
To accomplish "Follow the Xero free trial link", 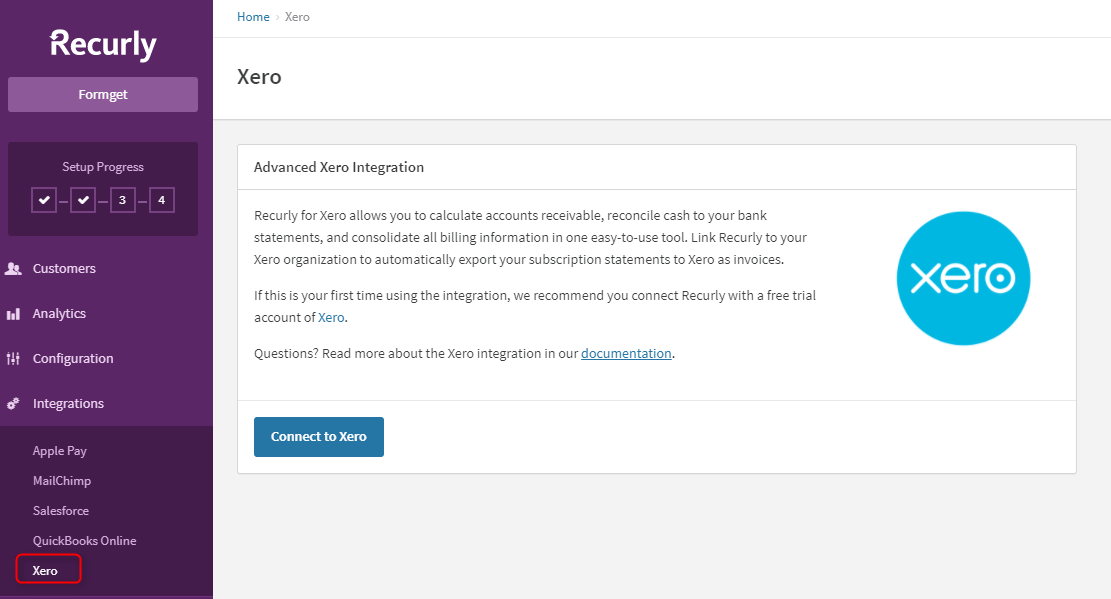I will 331,318.
